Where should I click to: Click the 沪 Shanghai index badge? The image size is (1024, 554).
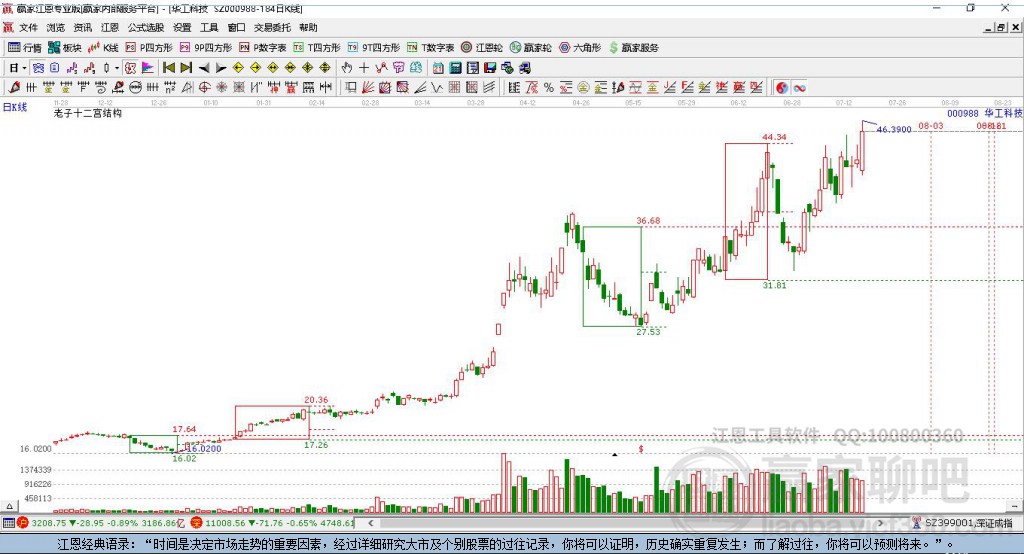point(23,523)
